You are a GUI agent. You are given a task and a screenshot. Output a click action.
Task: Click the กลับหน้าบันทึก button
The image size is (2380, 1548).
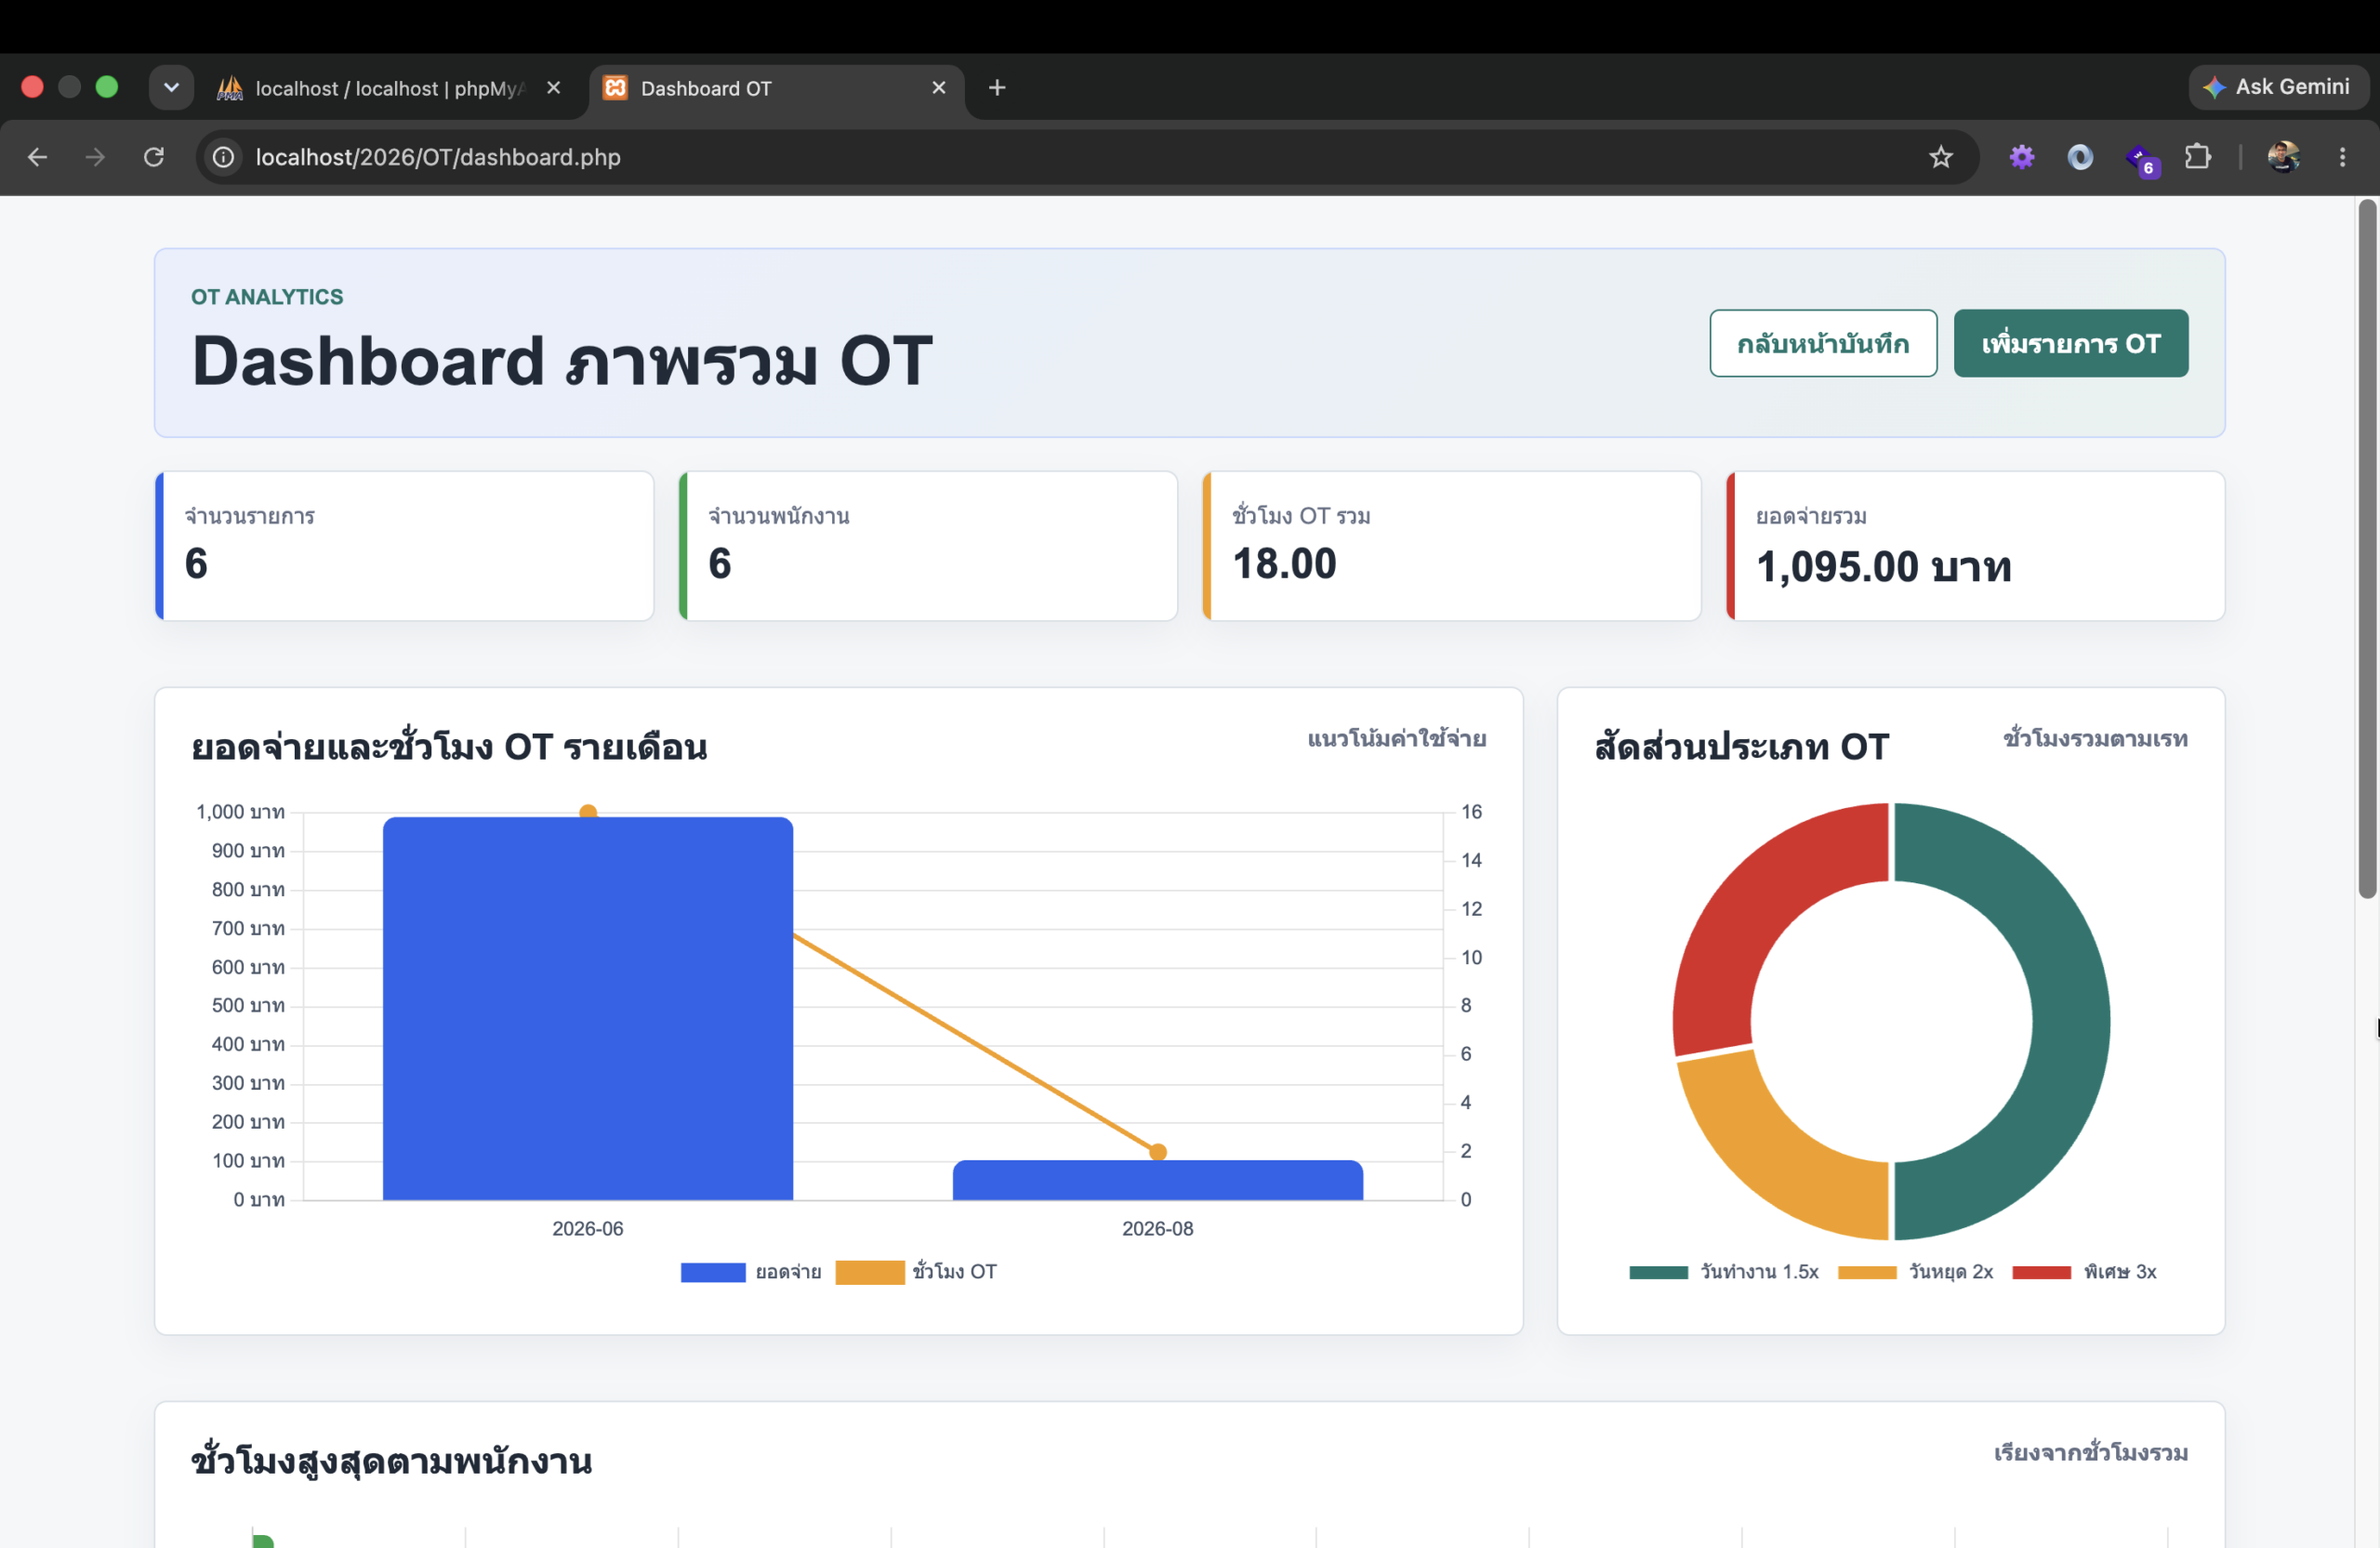click(x=1823, y=343)
